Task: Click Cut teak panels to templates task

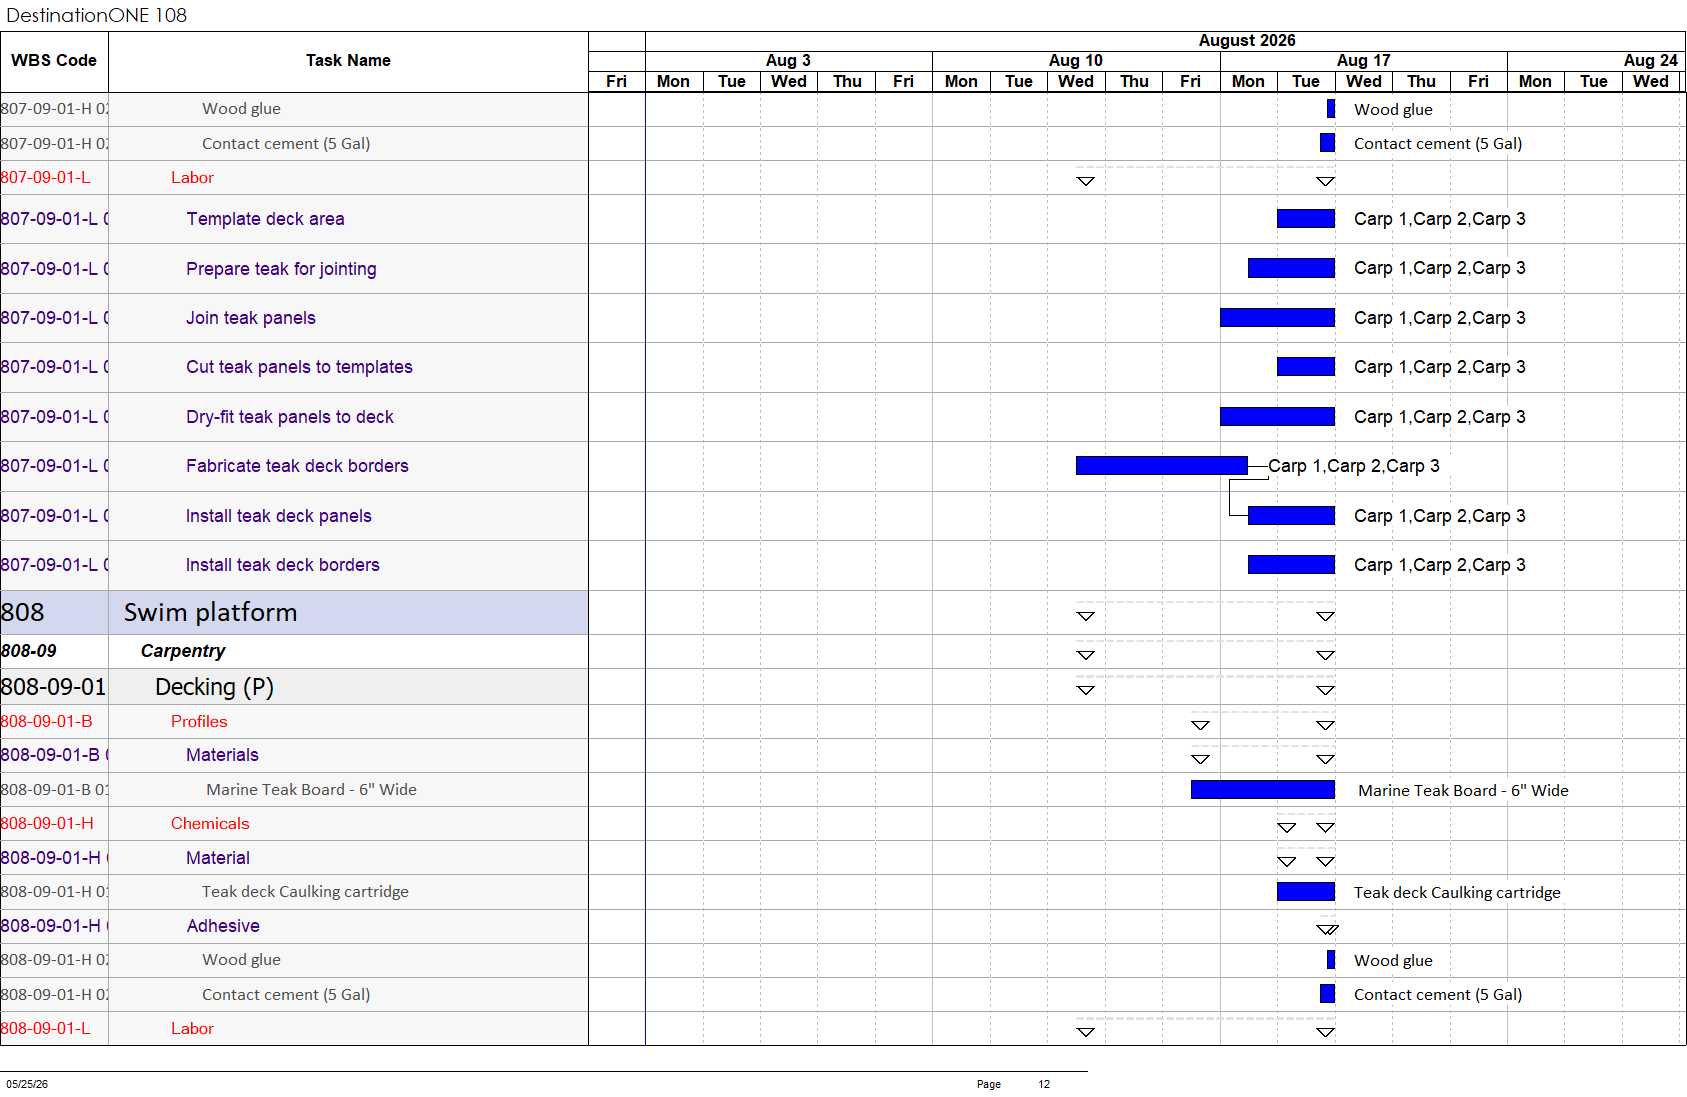Action: pyautogui.click(x=299, y=367)
